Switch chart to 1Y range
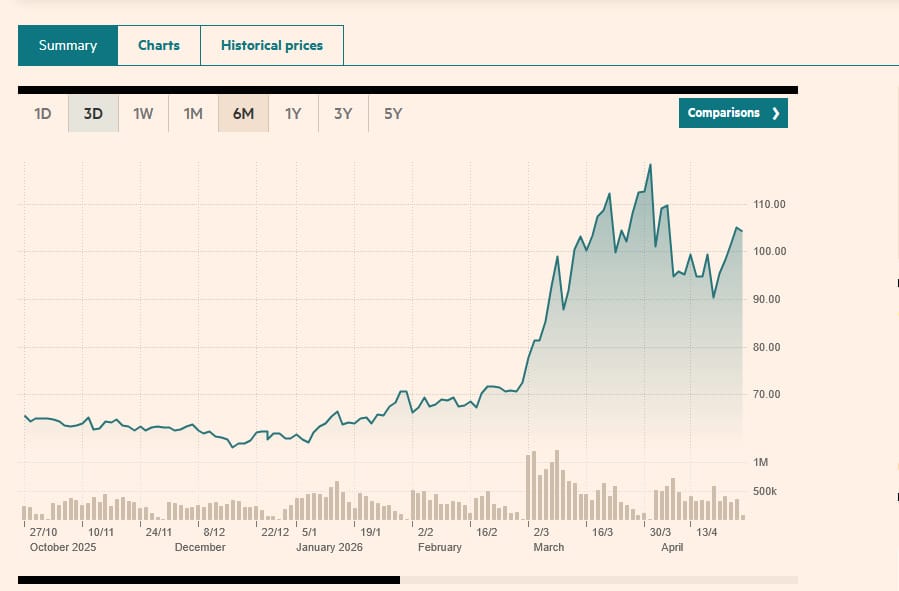This screenshot has height=591, width=899. point(293,114)
